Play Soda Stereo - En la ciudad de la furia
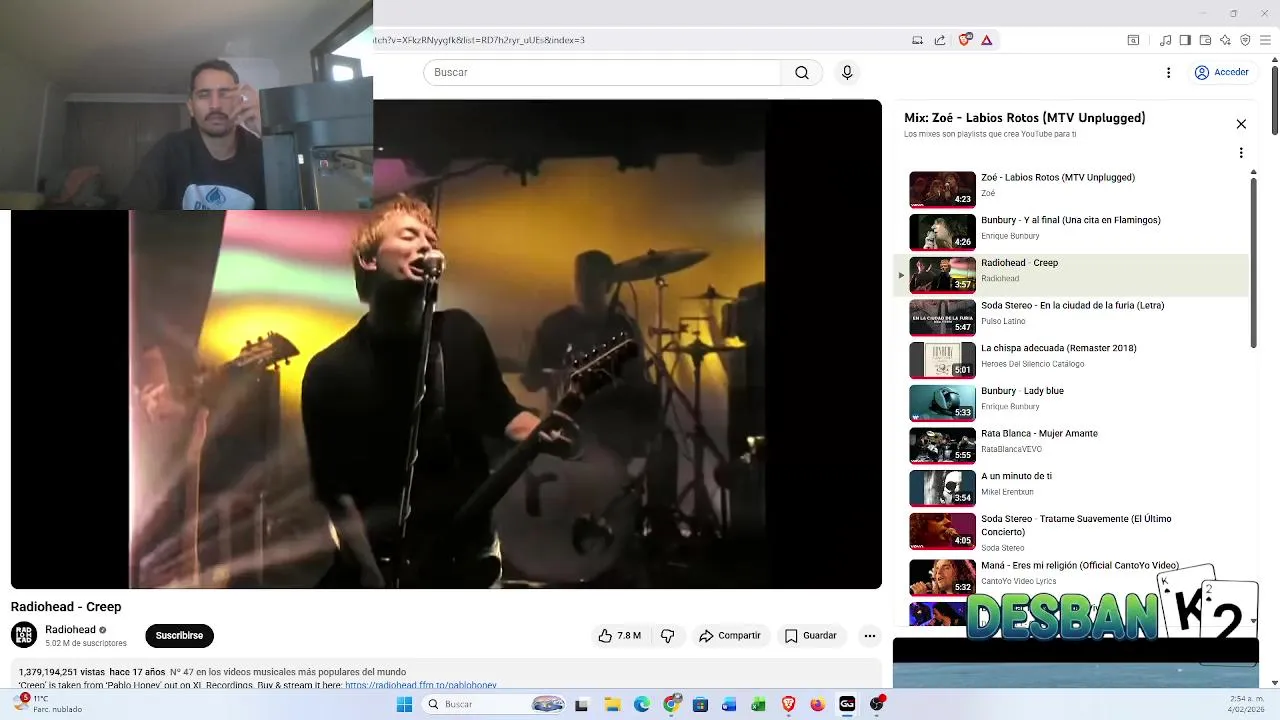The height and width of the screenshot is (720, 1280). click(x=1071, y=318)
